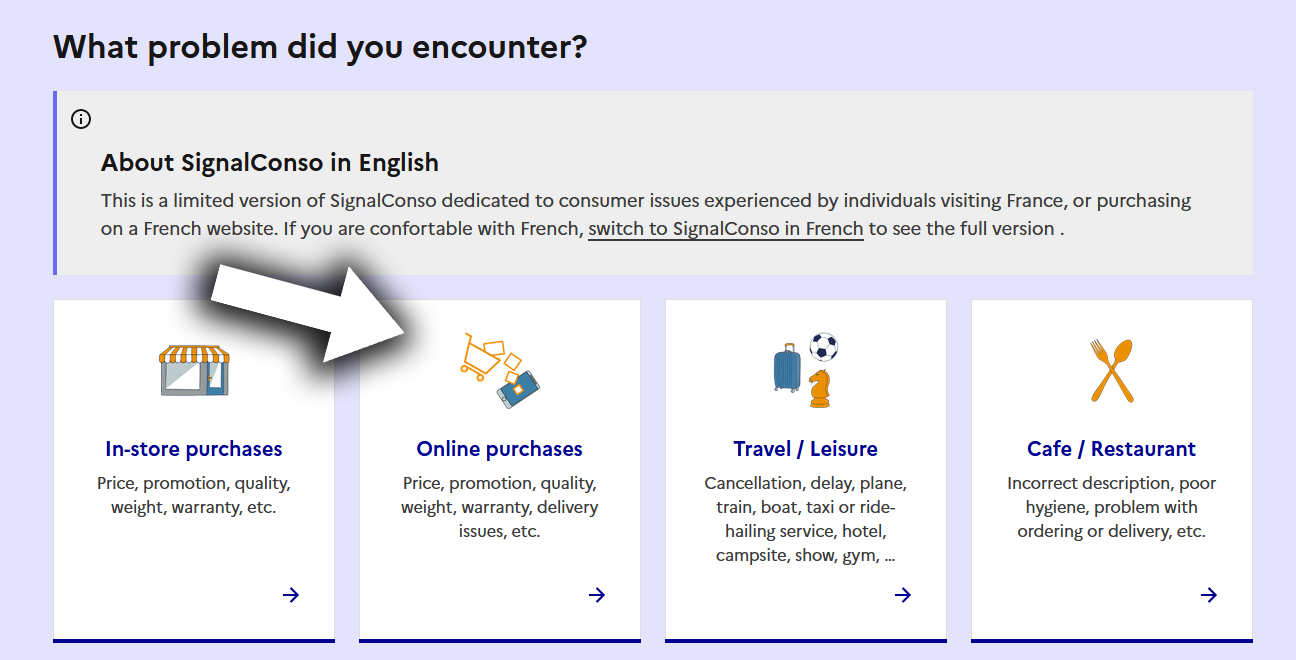This screenshot has width=1296, height=660.
Task: Click the arrow on the Cafe / Restaurant card
Action: (x=1209, y=595)
